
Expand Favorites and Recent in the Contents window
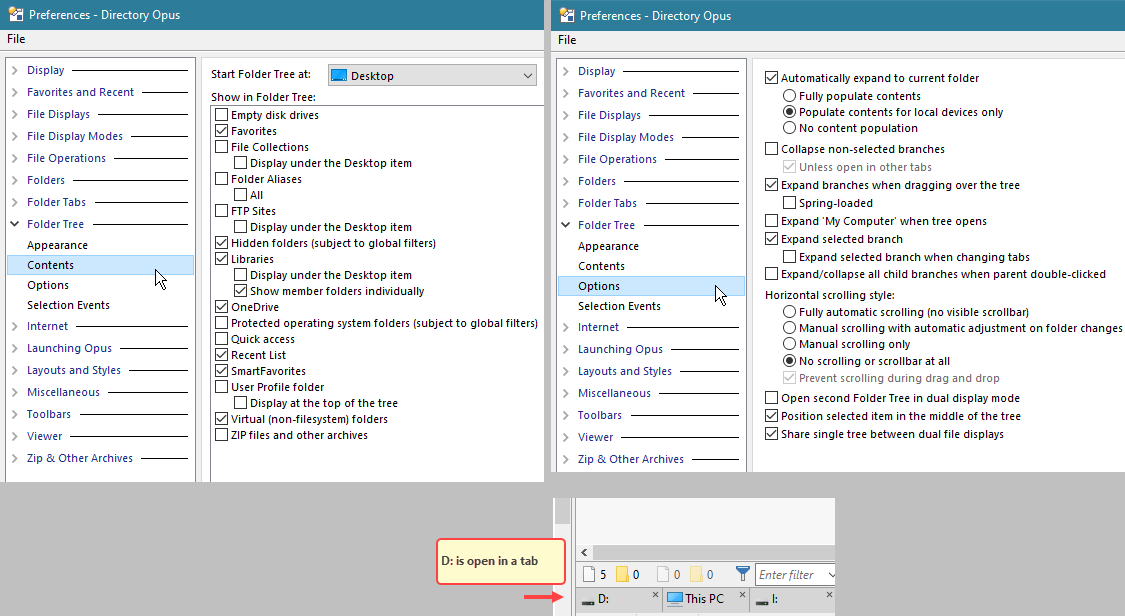(15, 92)
